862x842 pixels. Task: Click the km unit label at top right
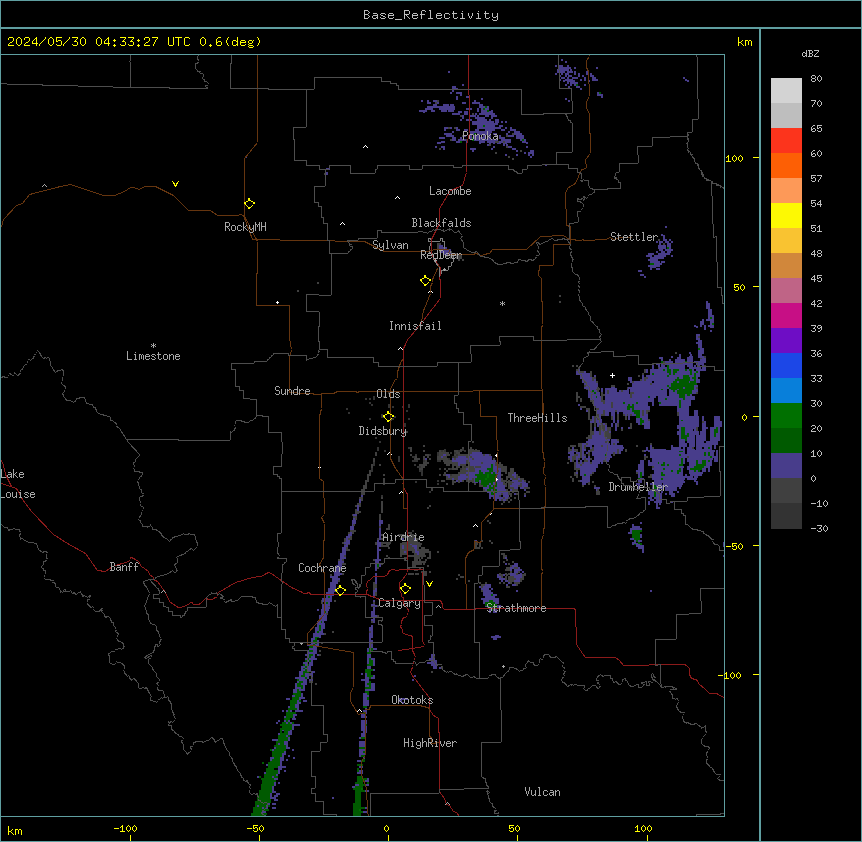(x=744, y=42)
